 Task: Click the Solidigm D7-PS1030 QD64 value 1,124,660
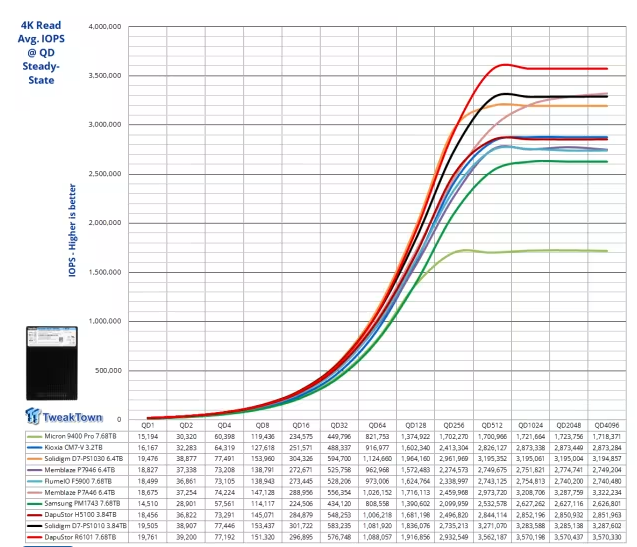[377, 458]
